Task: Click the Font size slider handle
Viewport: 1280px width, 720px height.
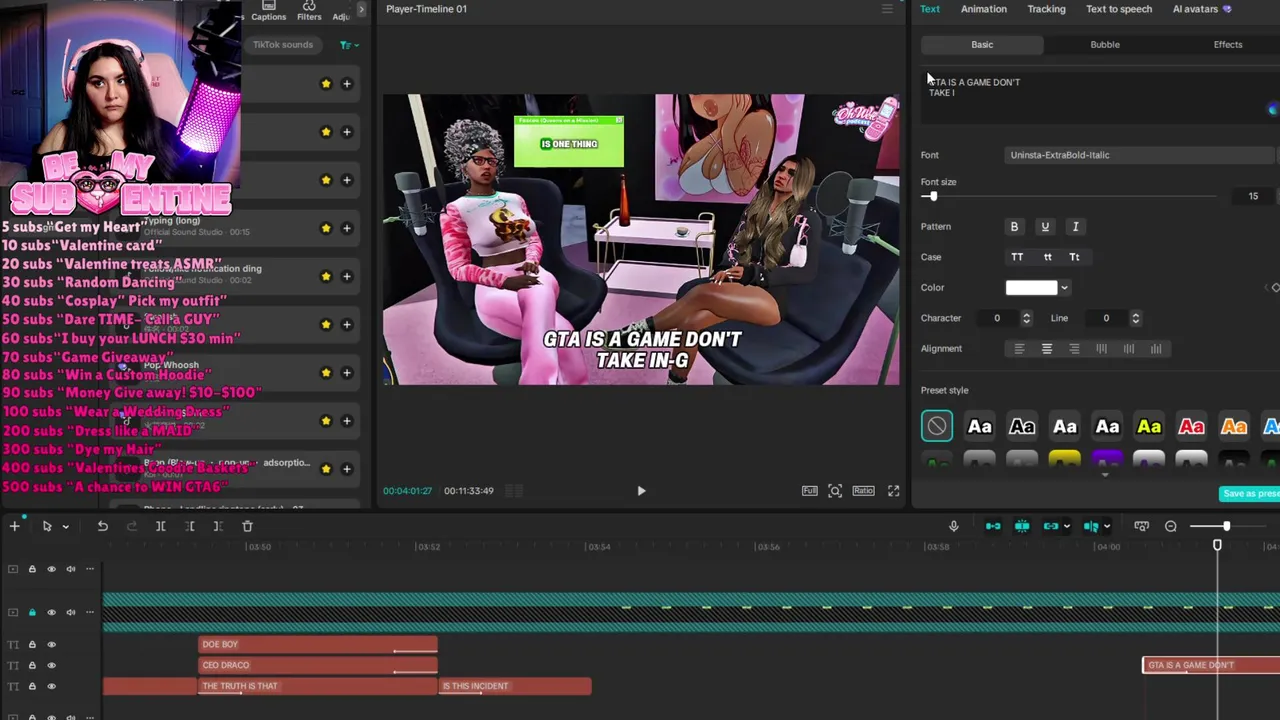Action: (933, 197)
